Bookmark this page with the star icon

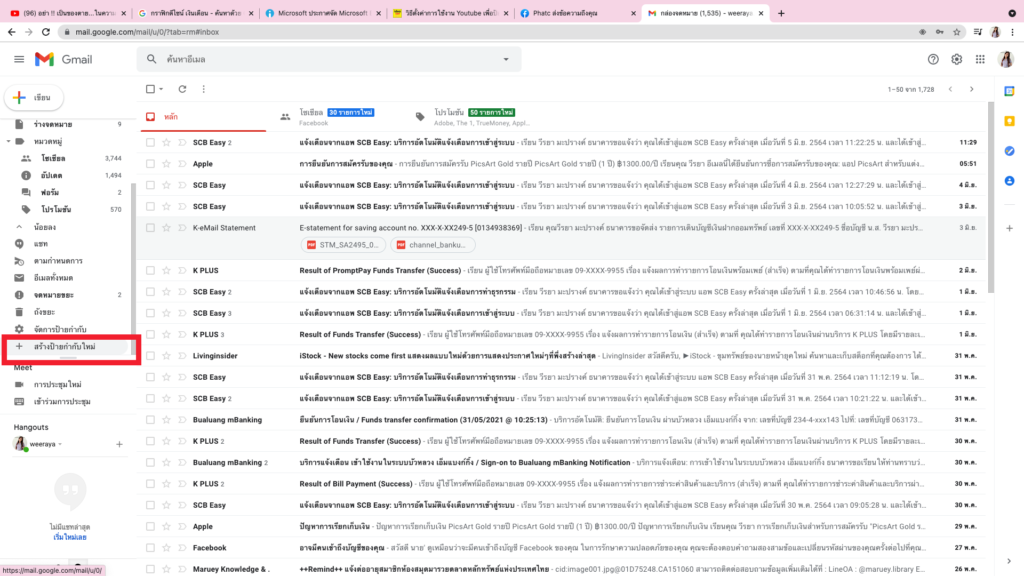click(957, 32)
